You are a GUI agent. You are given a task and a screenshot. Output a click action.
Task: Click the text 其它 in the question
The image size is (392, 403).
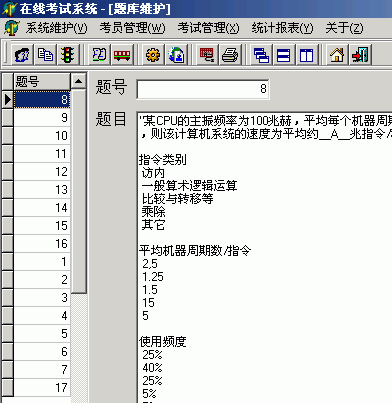pos(153,224)
